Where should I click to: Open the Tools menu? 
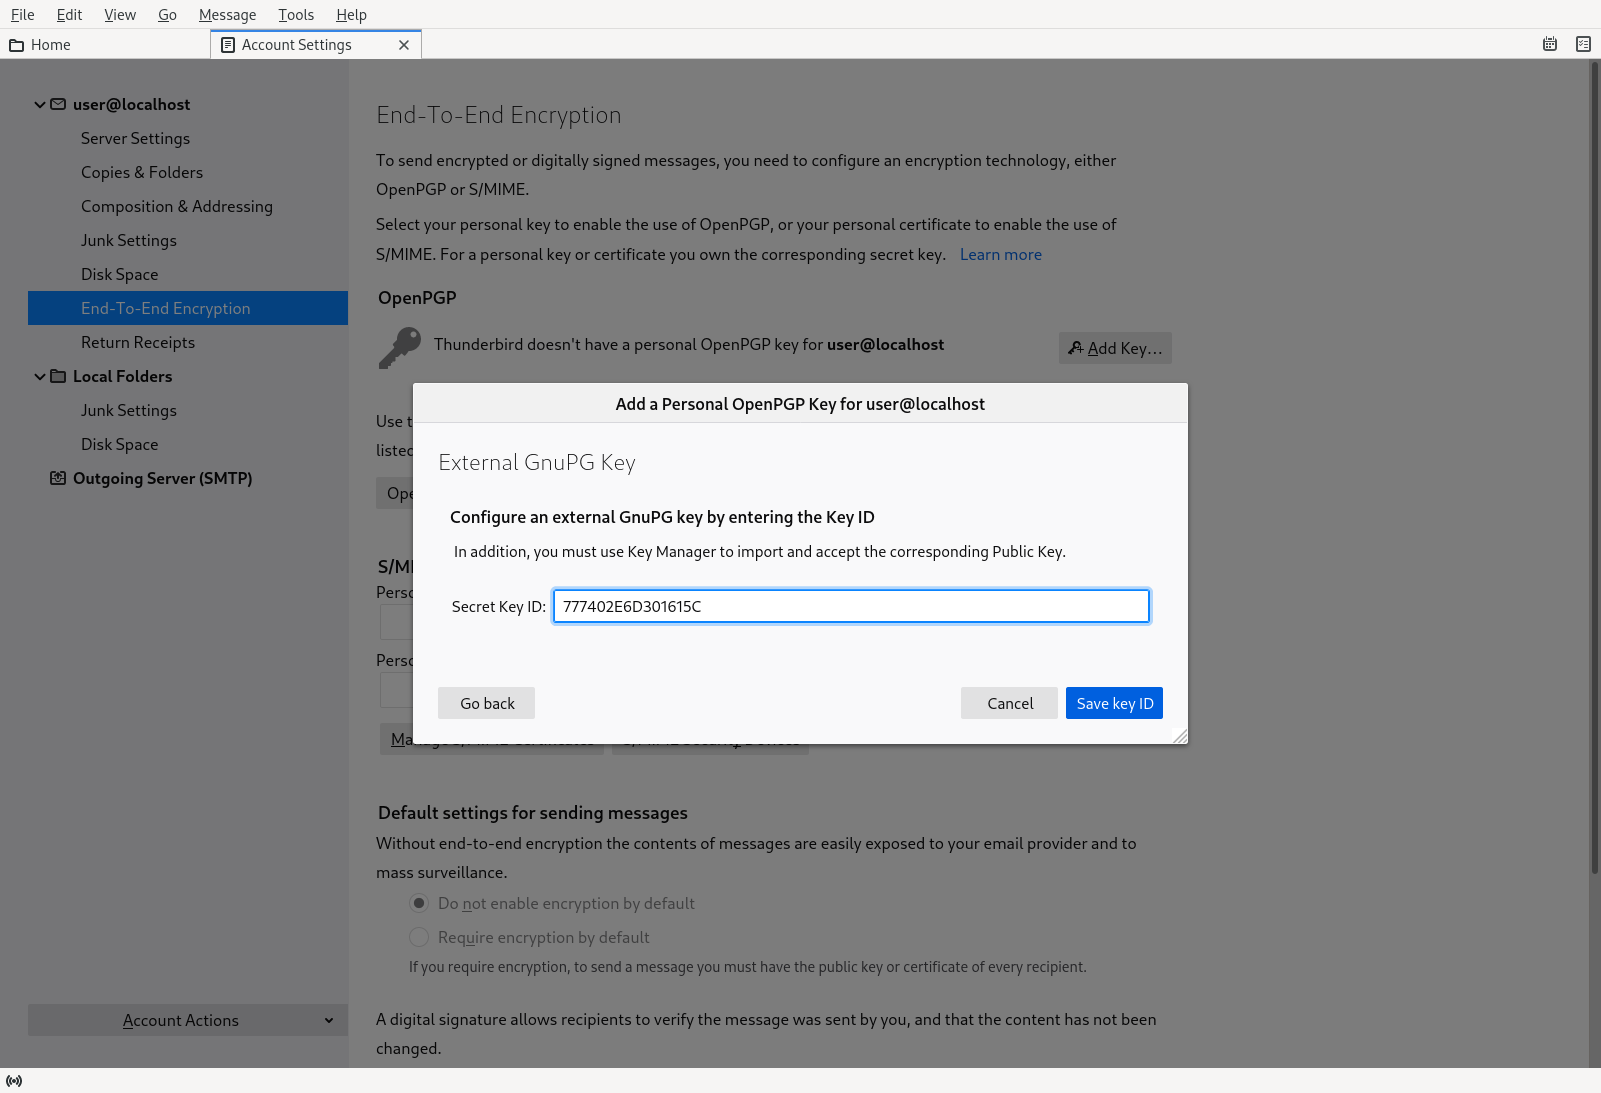tap(296, 14)
